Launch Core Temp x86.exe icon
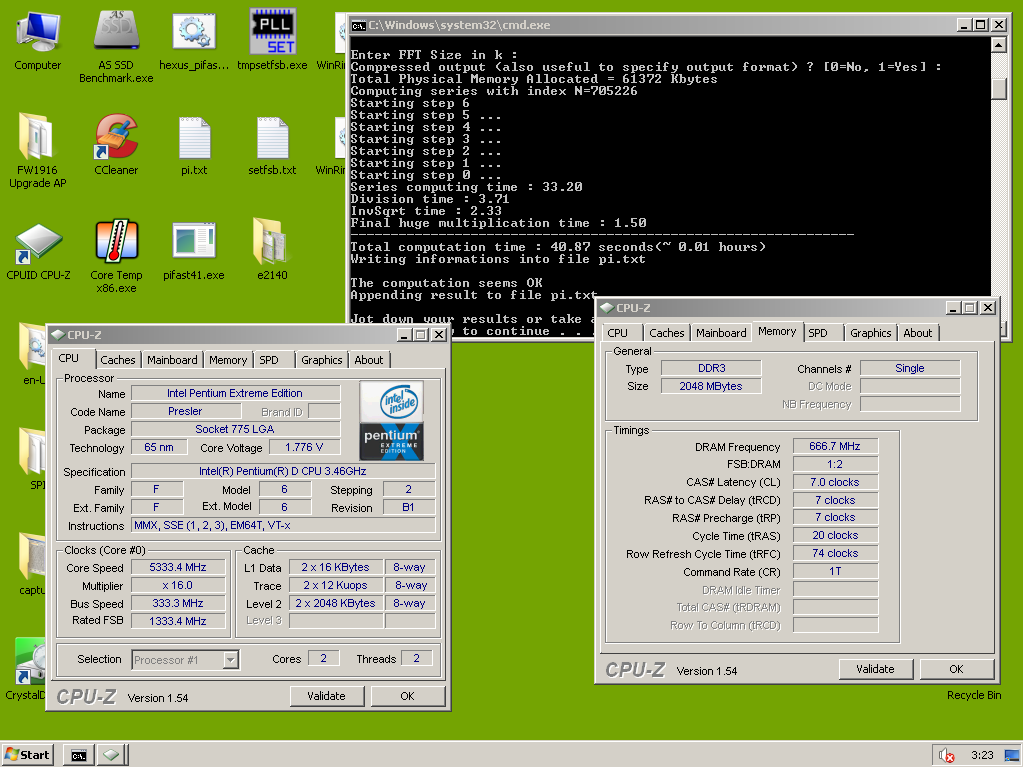This screenshot has height=767, width=1023. 116,256
